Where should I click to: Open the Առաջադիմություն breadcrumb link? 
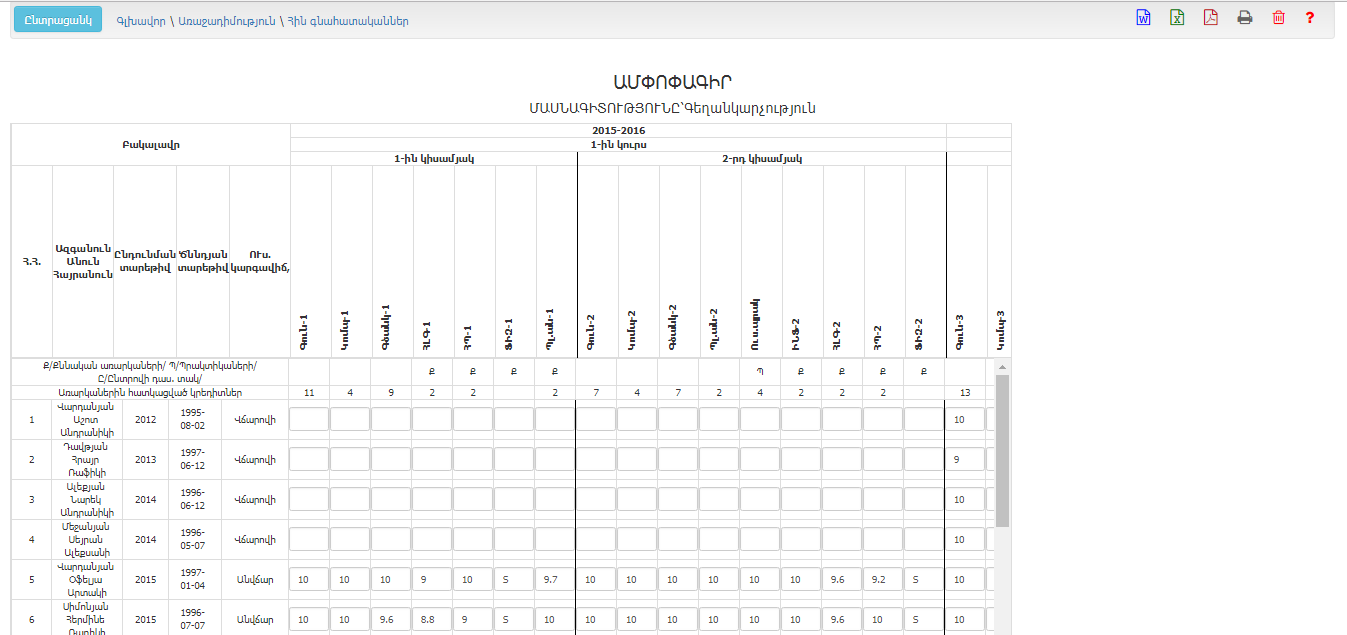[x=226, y=21]
